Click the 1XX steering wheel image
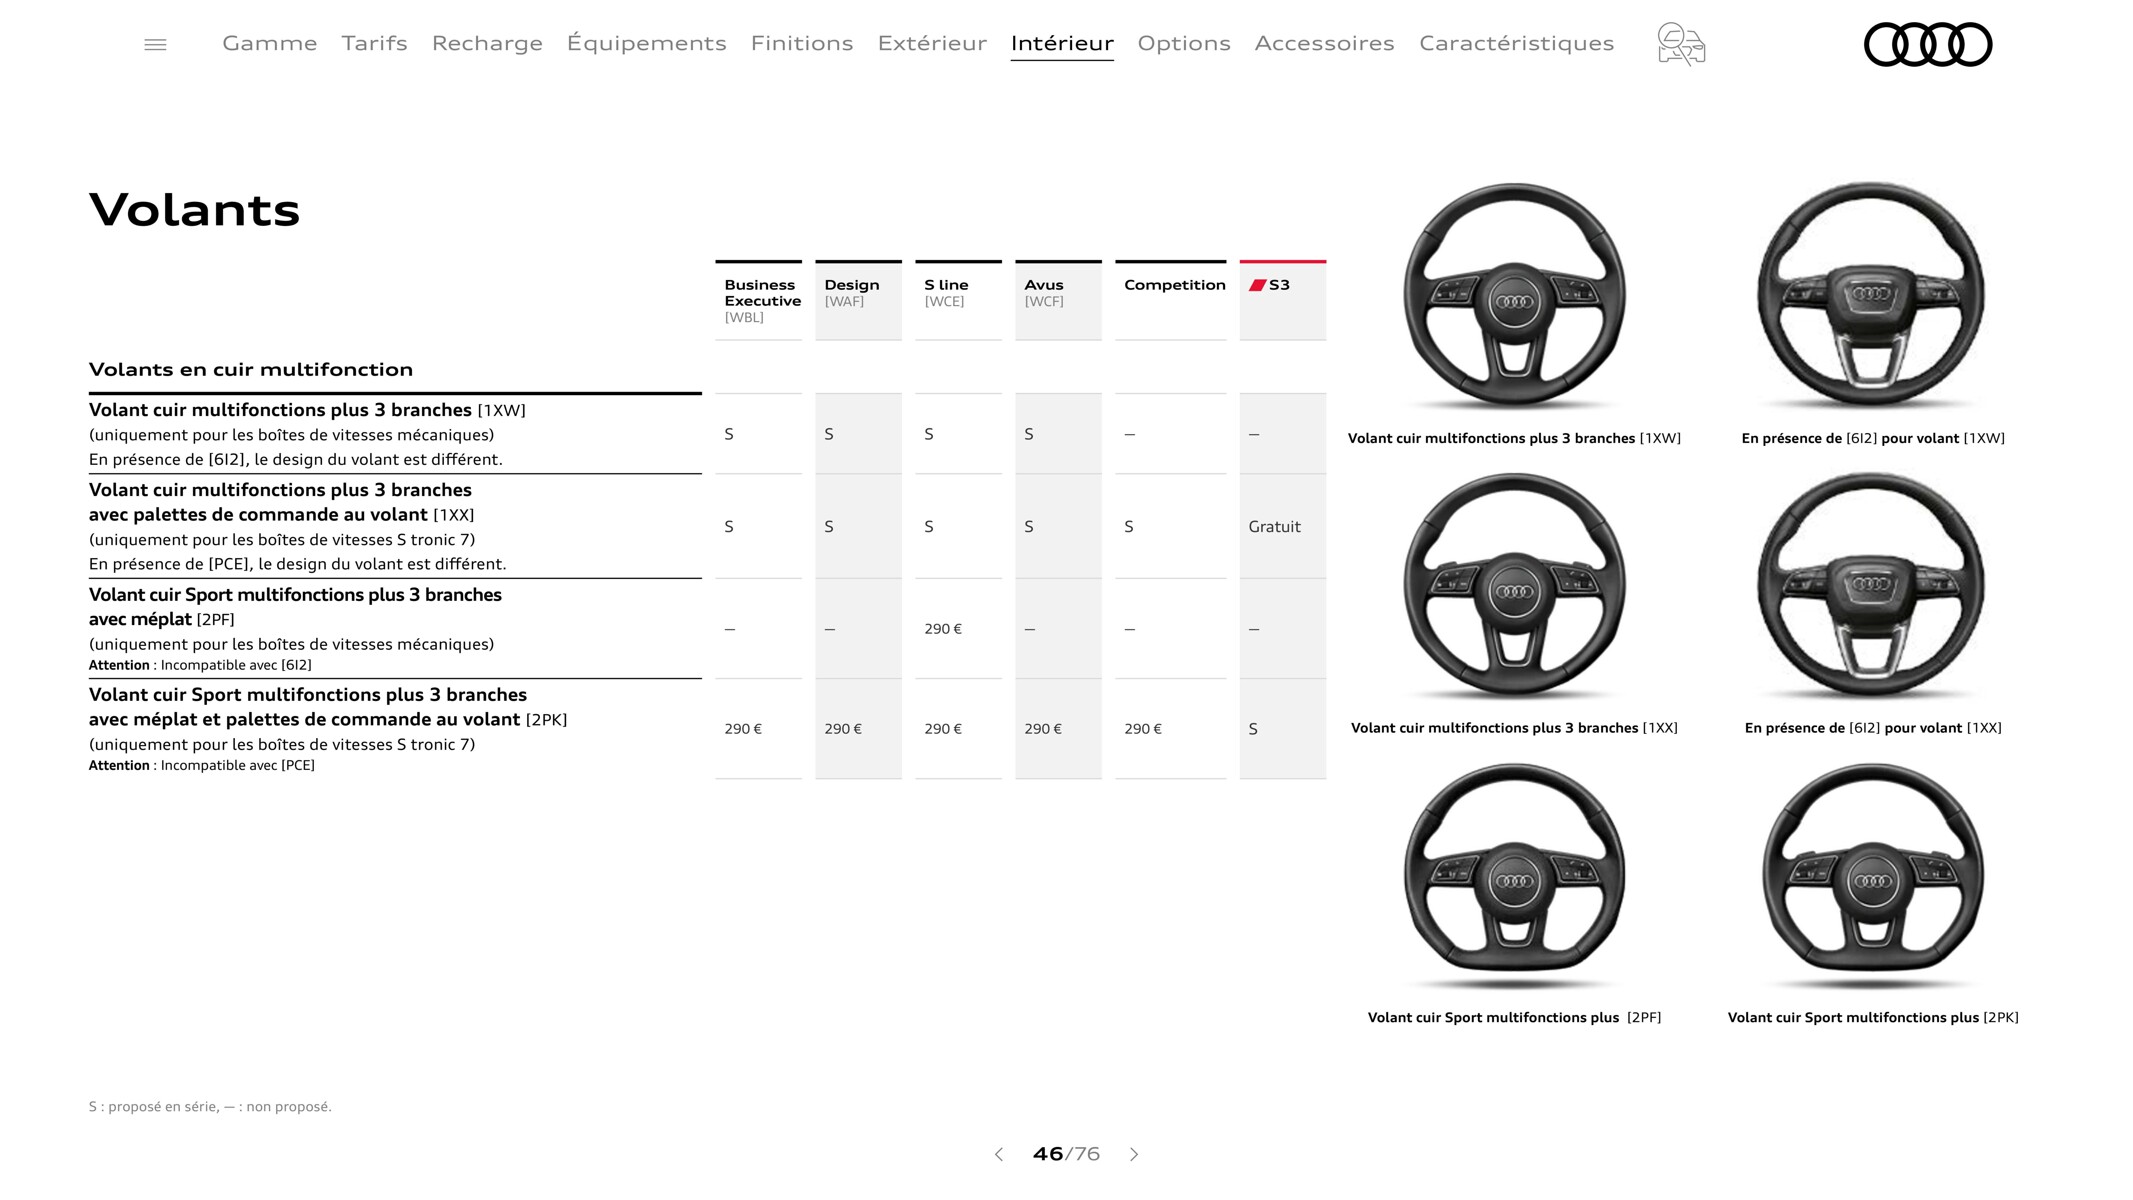Image resolution: width=2133 pixels, height=1200 pixels. point(1514,586)
